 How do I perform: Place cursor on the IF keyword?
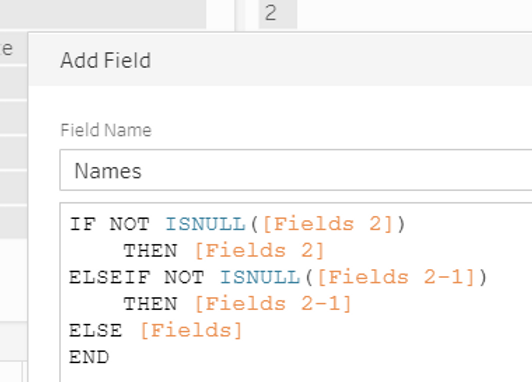pyautogui.click(x=83, y=224)
